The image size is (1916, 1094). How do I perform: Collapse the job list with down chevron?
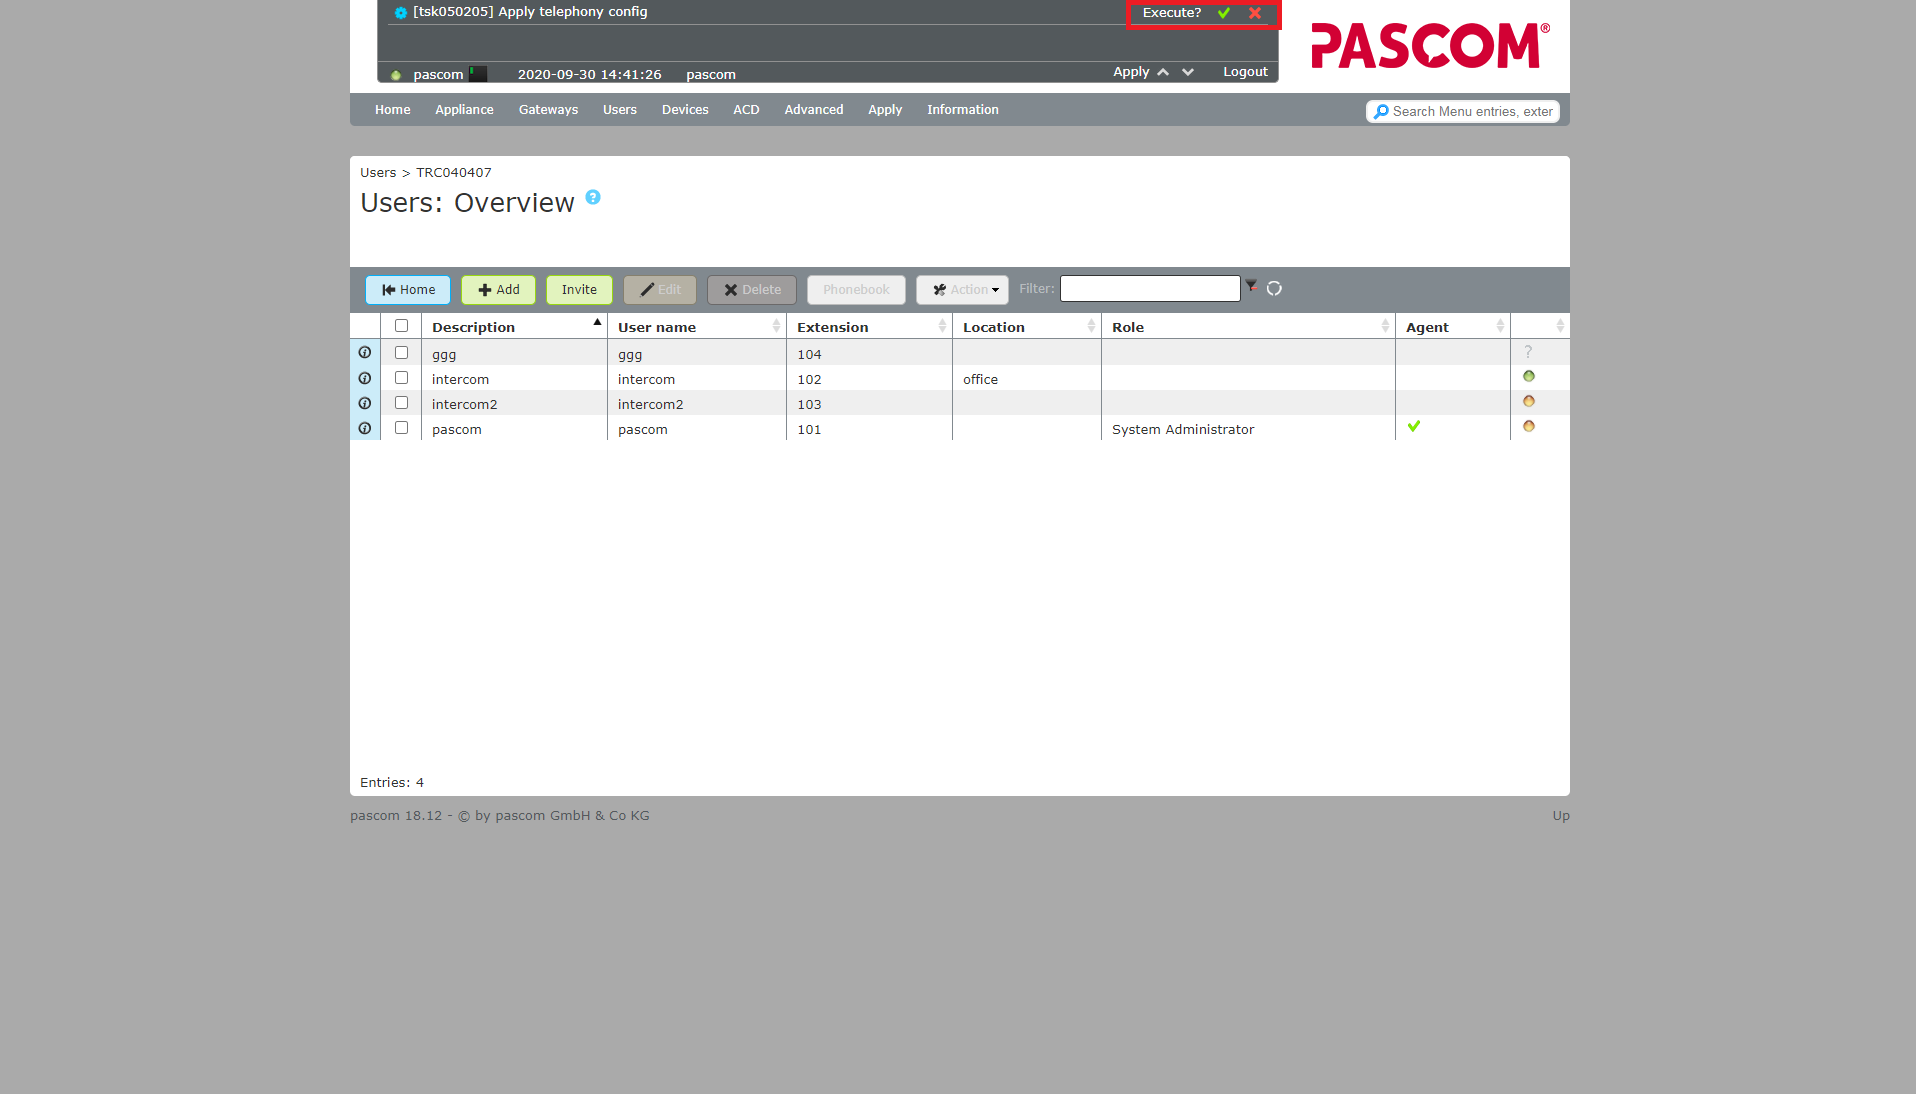(1188, 72)
